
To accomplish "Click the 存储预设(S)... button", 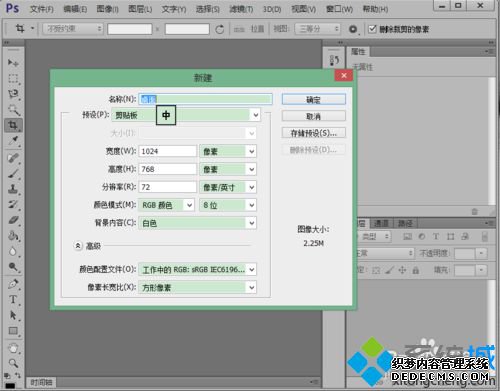I will [x=313, y=133].
